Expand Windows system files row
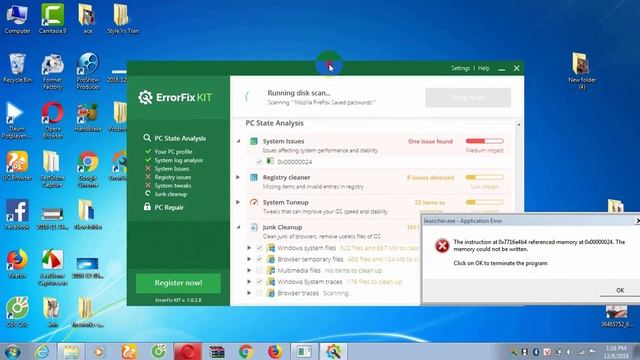The width and height of the screenshot is (640, 360). pos(249,248)
